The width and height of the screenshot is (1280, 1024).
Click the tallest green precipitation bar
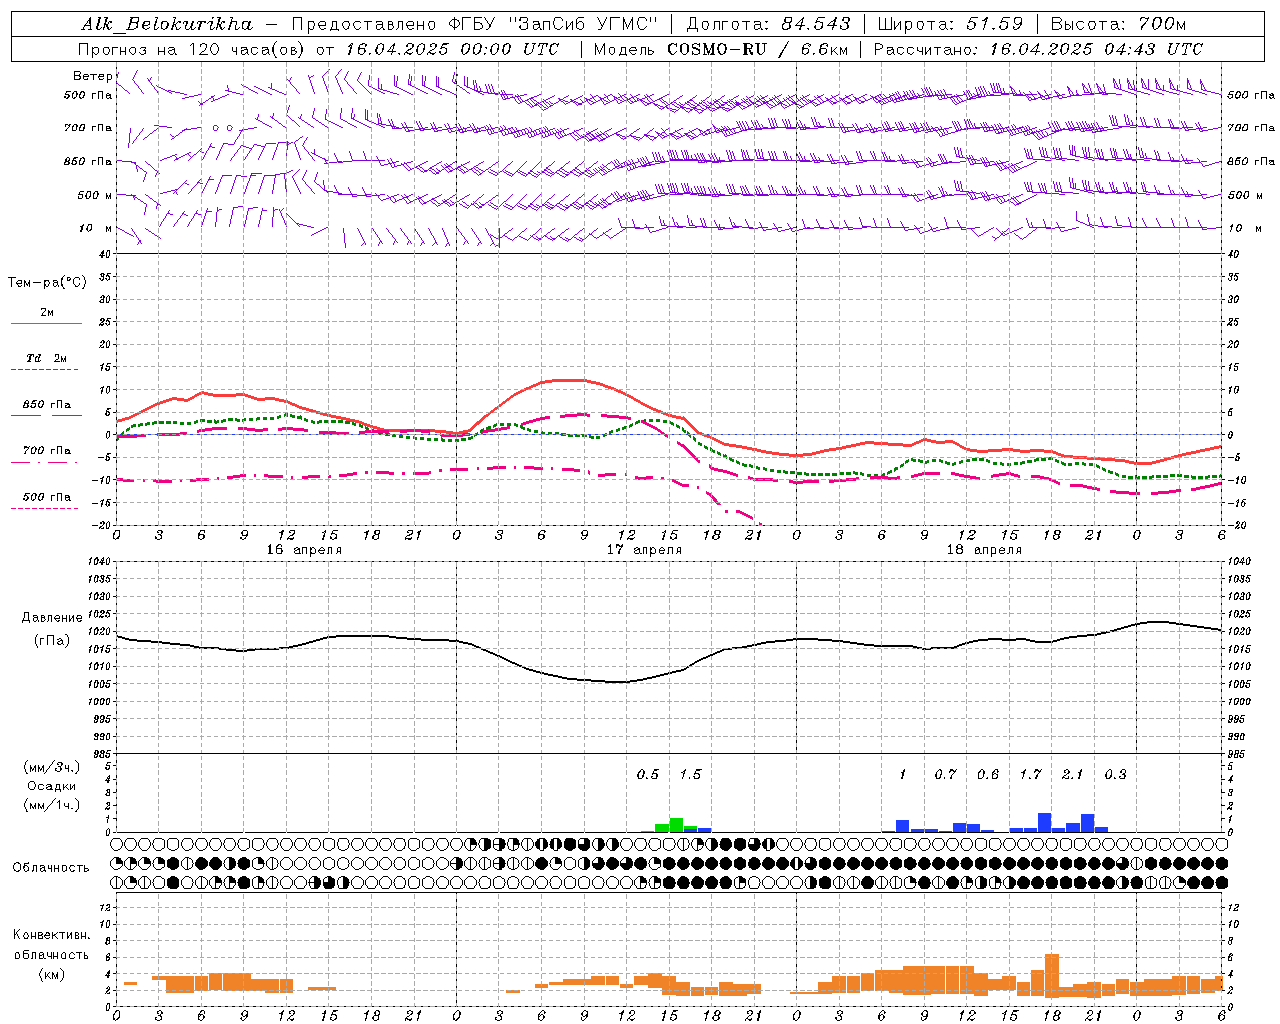point(676,825)
